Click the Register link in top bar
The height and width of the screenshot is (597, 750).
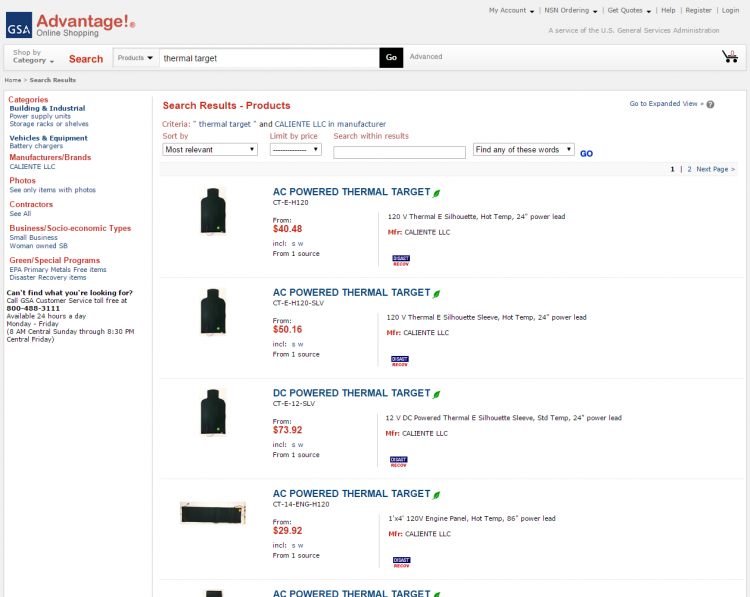(x=698, y=11)
